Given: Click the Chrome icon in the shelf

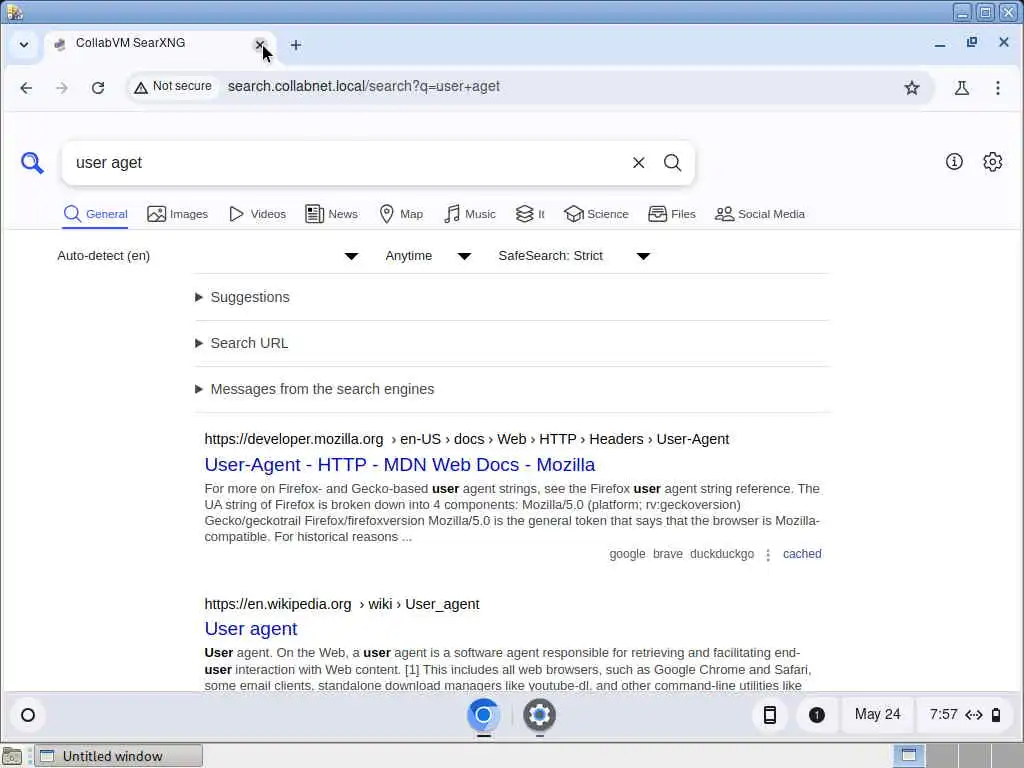Looking at the screenshot, I should (x=483, y=715).
